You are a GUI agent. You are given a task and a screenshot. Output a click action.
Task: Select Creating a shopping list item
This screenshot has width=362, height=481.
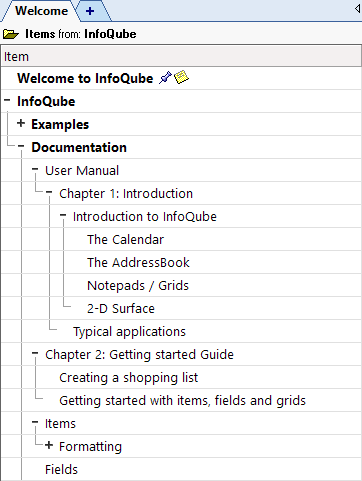[x=128, y=378]
